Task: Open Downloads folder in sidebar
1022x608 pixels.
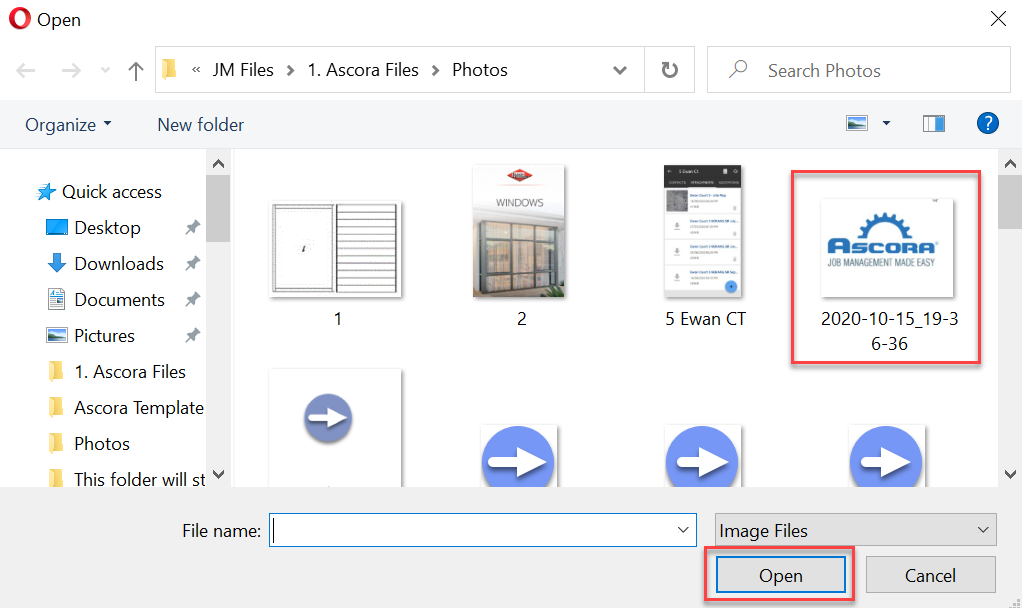Action: click(118, 264)
